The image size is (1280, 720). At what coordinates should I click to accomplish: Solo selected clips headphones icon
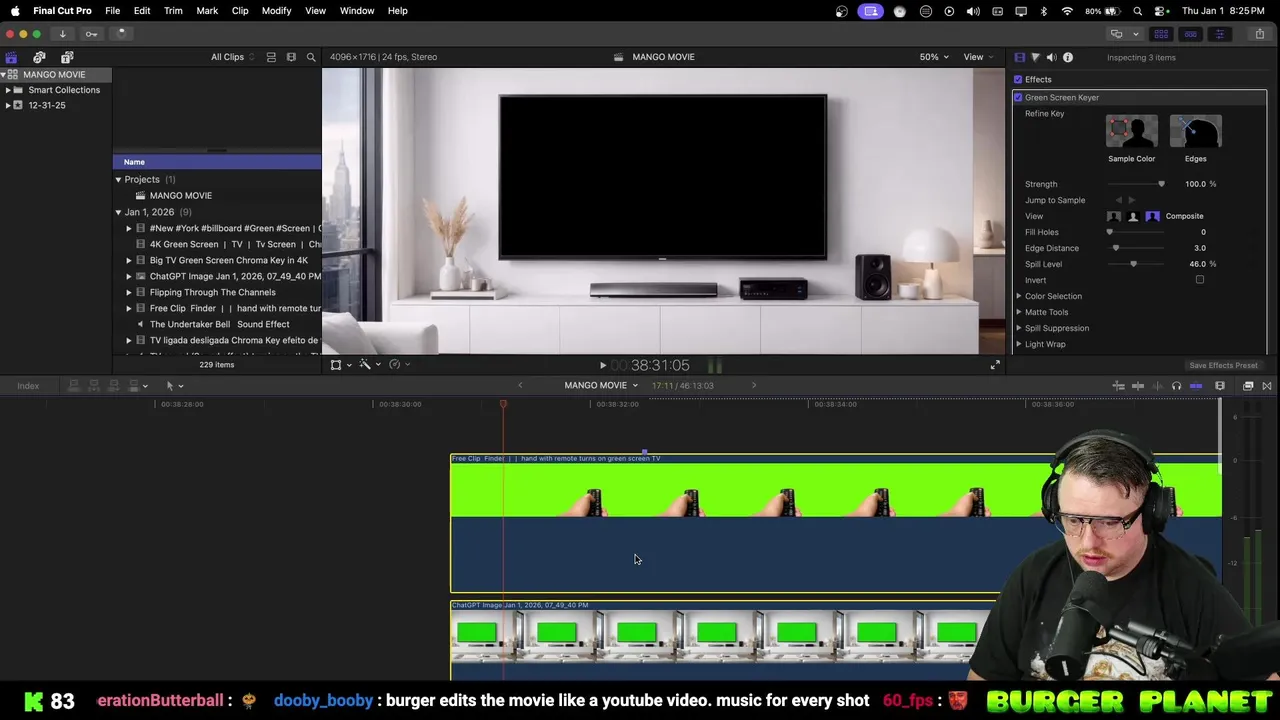click(x=1176, y=386)
